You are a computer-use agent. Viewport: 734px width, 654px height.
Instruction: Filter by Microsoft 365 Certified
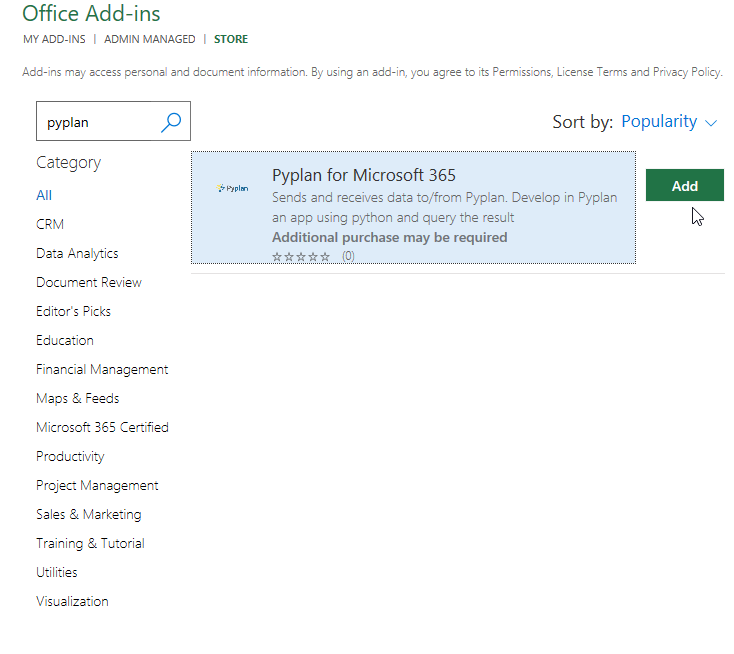coord(102,427)
